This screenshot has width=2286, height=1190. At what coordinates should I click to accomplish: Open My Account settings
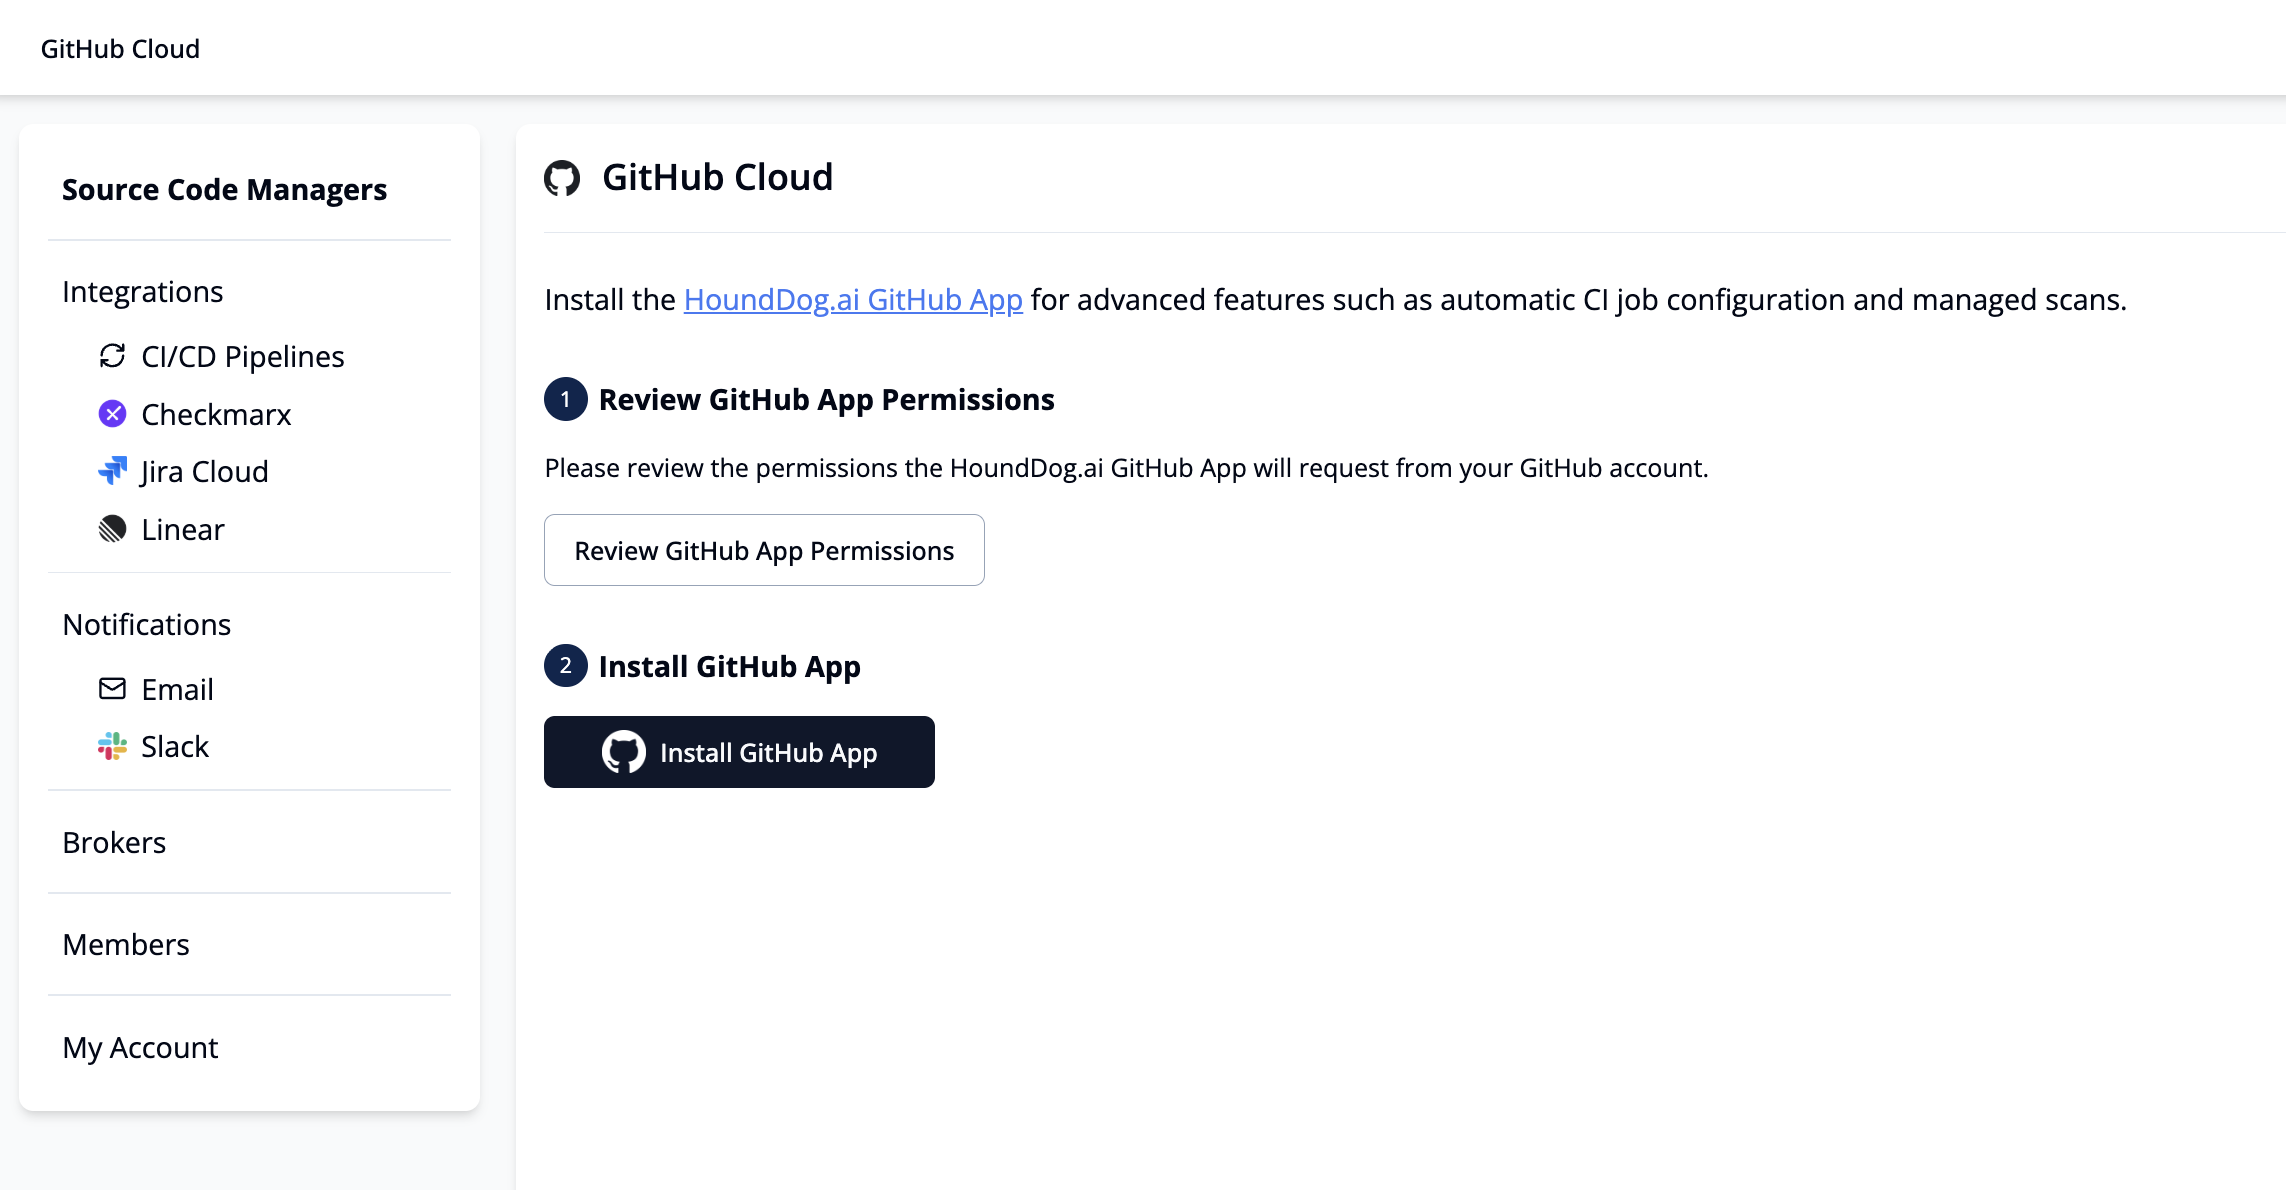[140, 1047]
